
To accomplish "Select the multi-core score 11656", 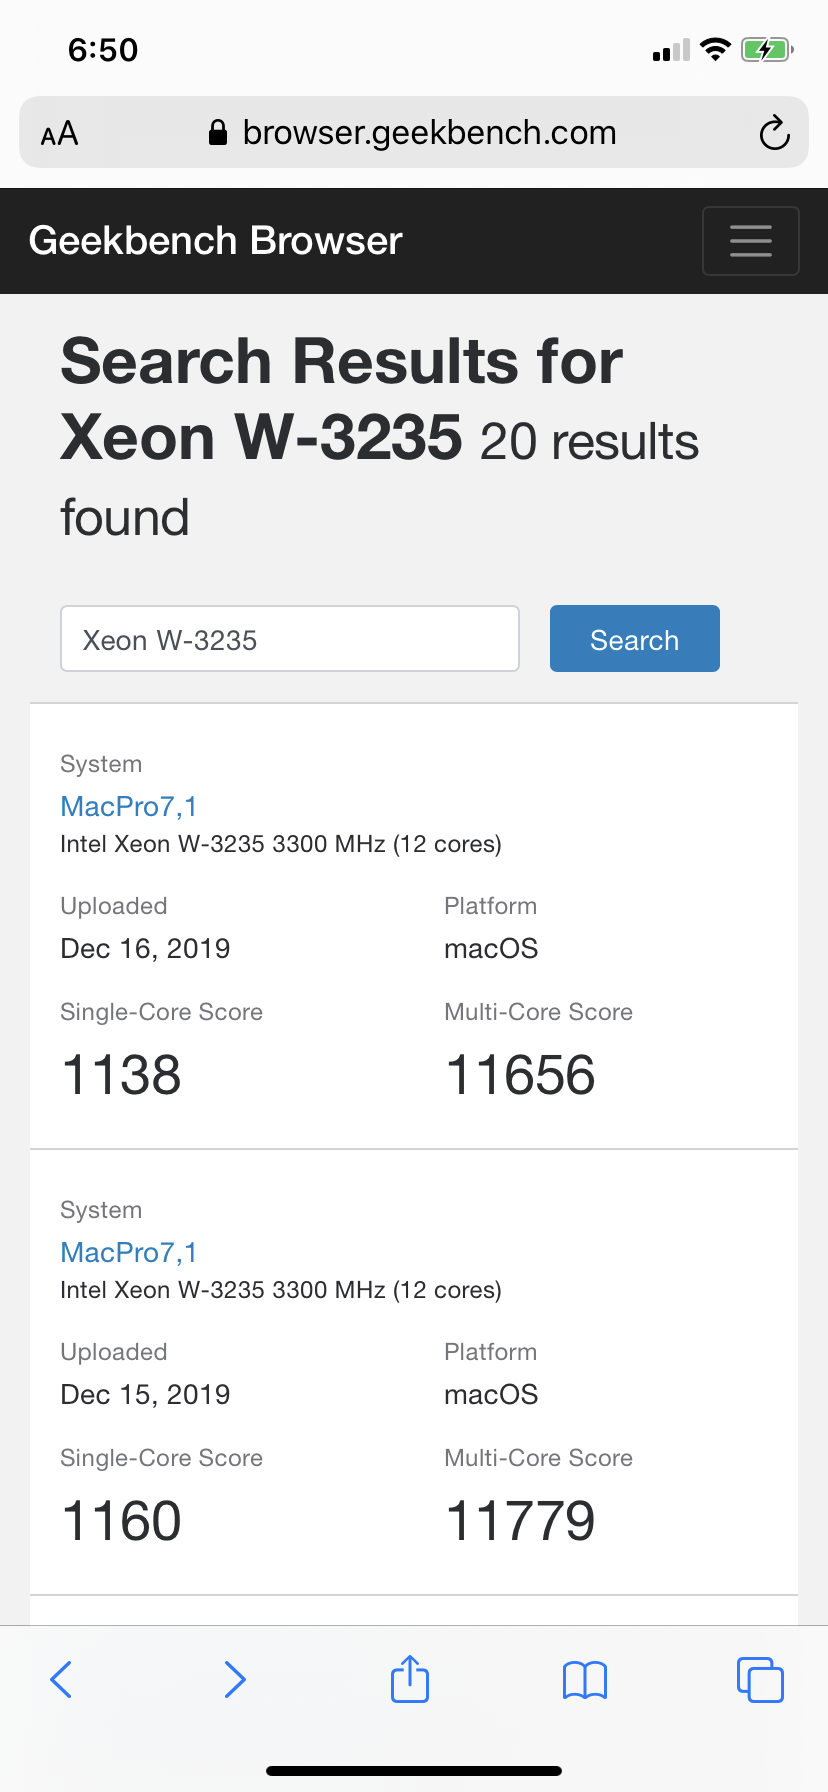I will pyautogui.click(x=520, y=1075).
